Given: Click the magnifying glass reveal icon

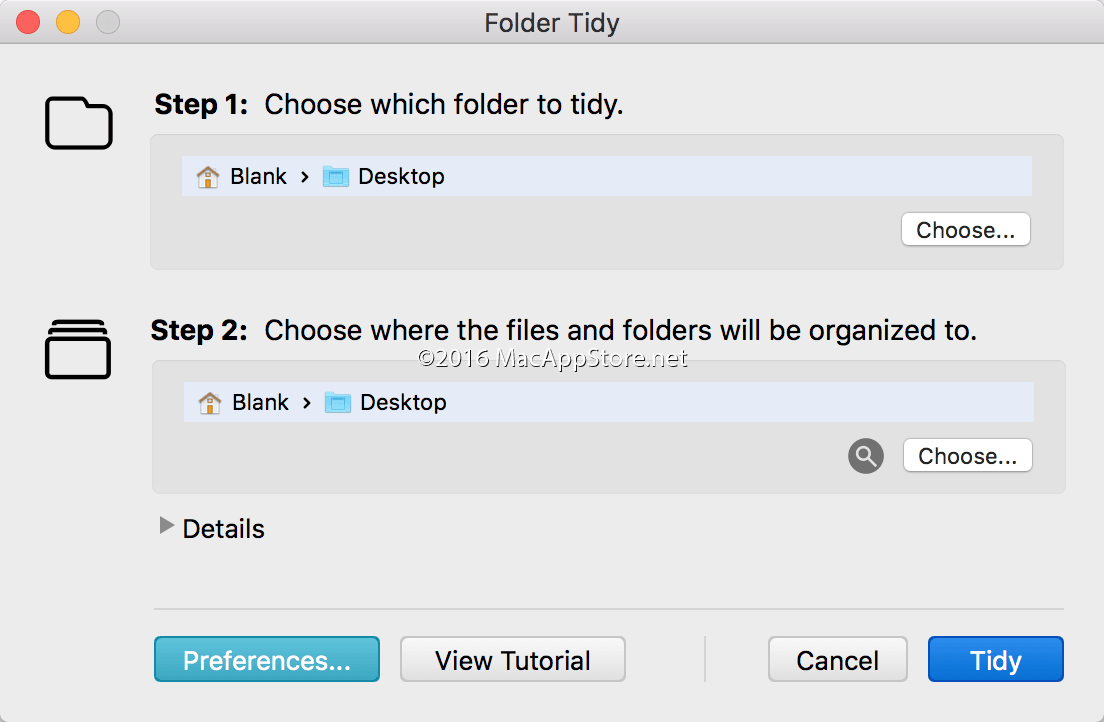Looking at the screenshot, I should click(866, 457).
